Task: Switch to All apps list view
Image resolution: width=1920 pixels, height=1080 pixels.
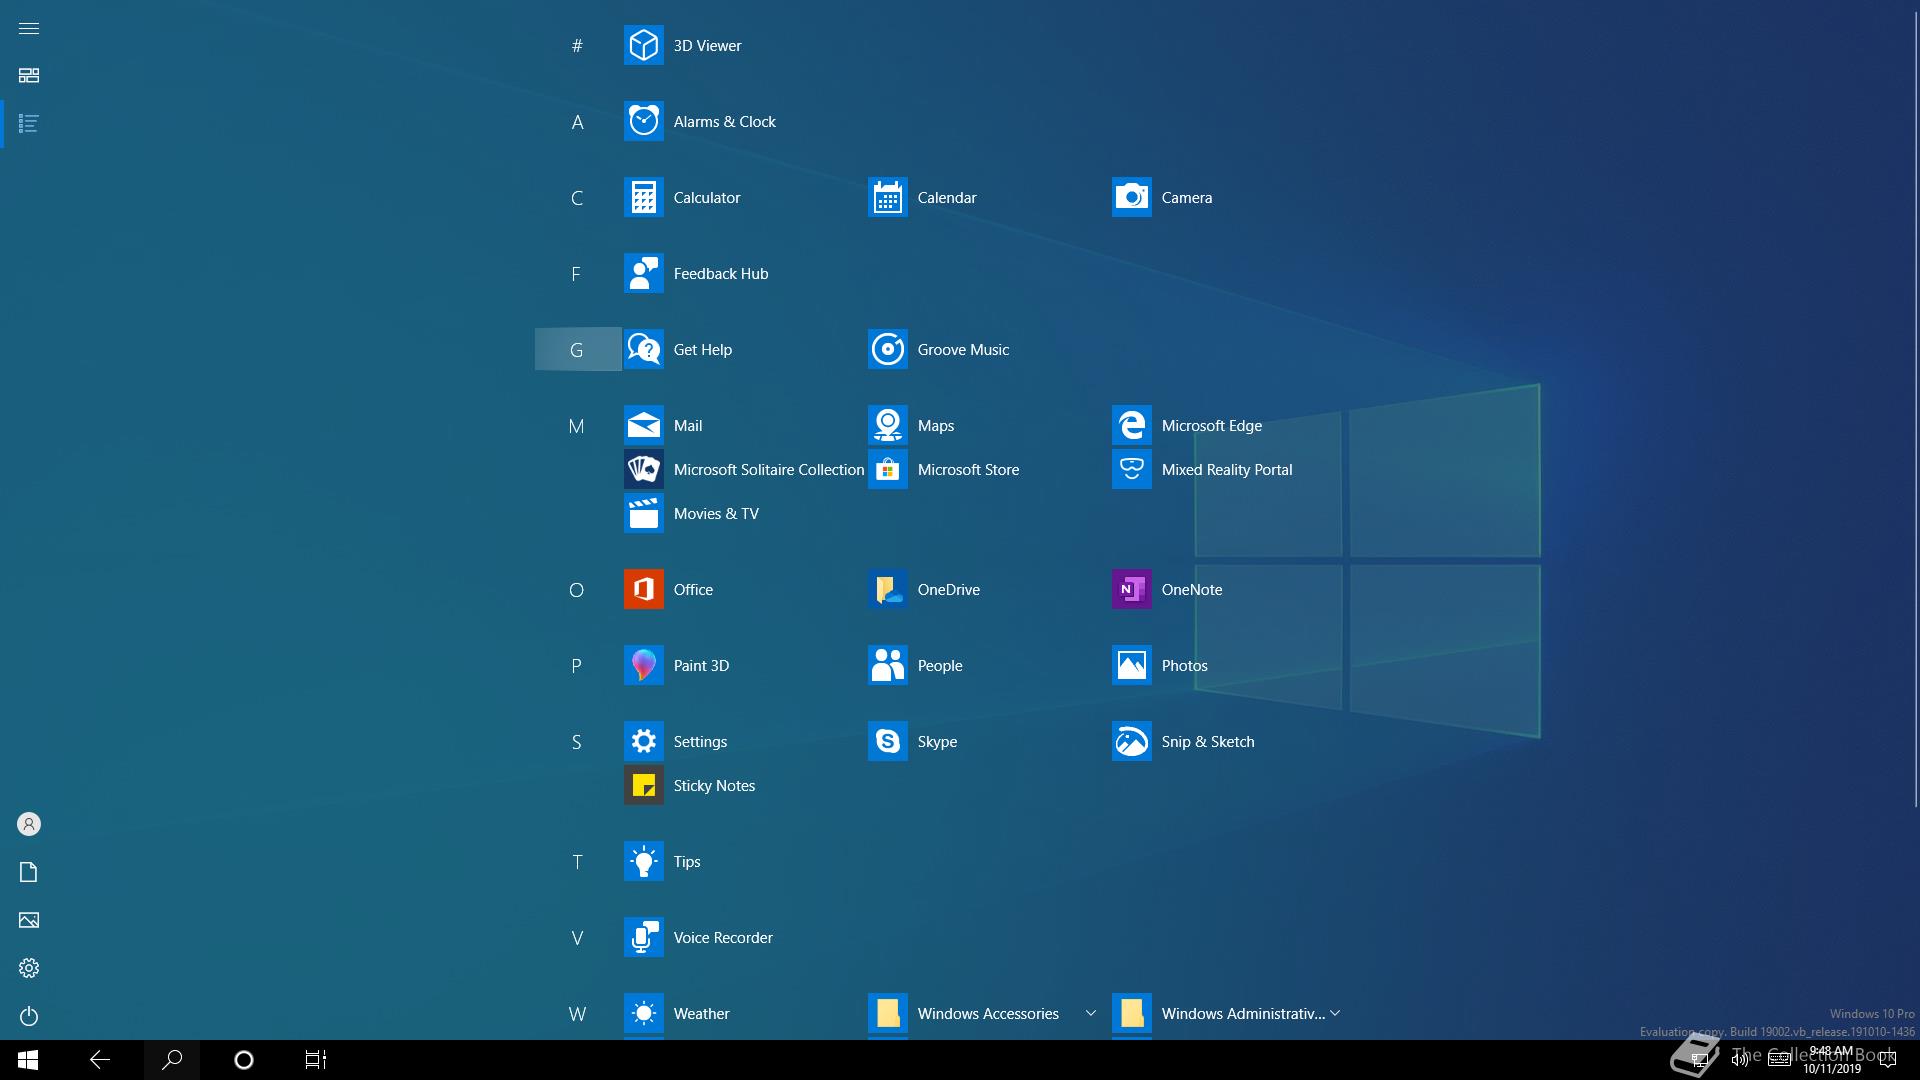Action: coord(29,124)
